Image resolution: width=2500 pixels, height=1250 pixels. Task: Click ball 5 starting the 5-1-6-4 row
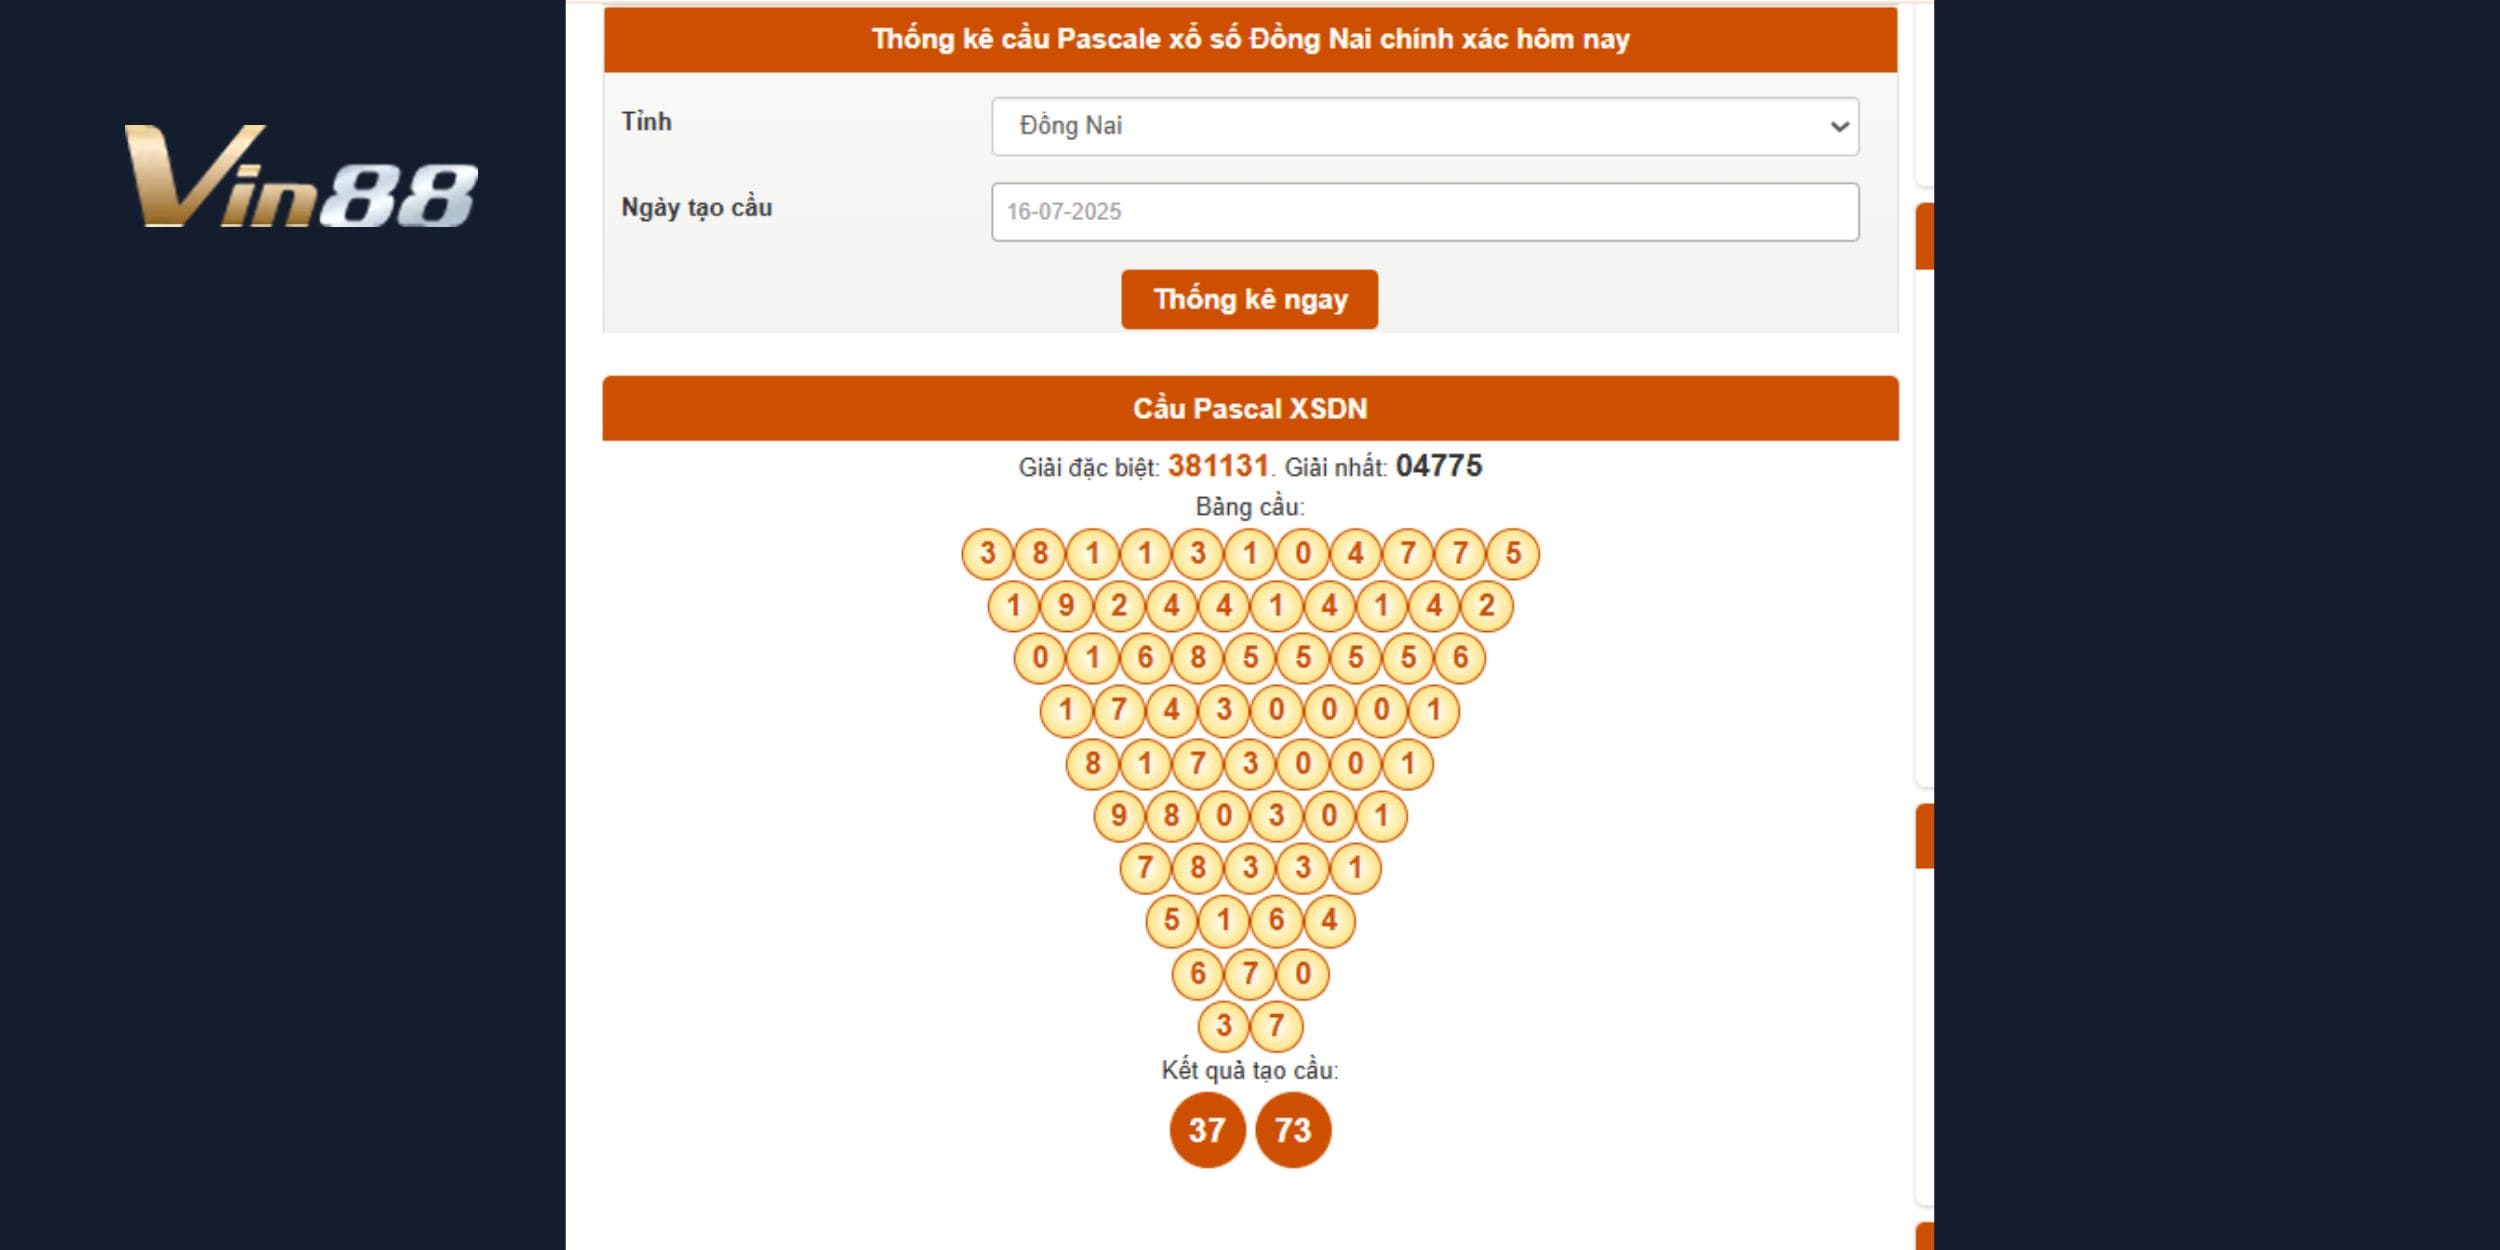tap(1172, 920)
